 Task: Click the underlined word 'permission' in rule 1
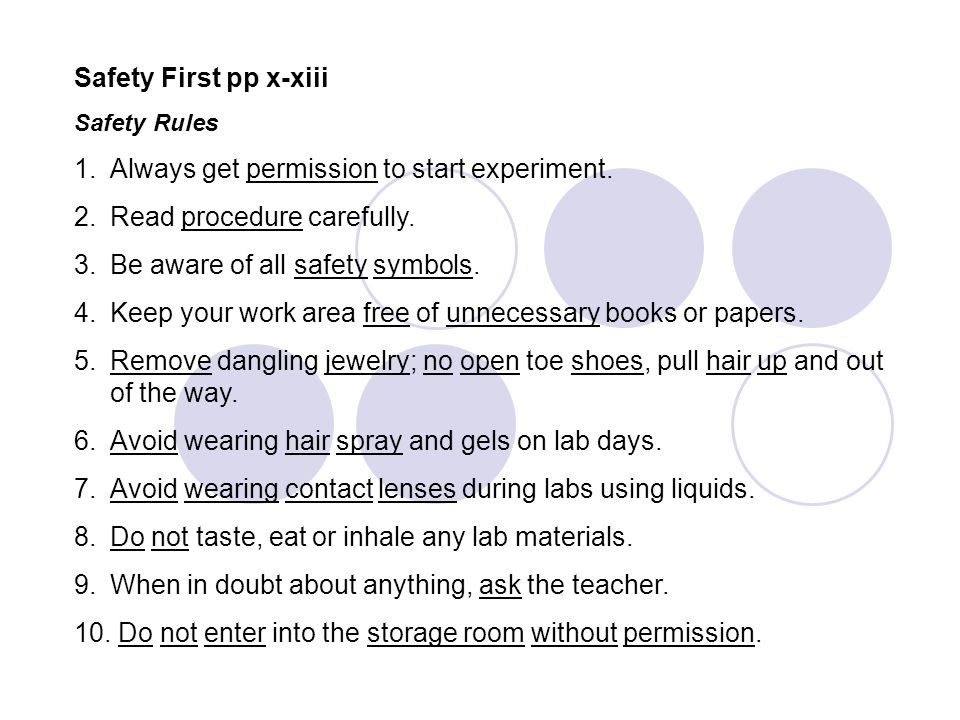[x=312, y=170]
